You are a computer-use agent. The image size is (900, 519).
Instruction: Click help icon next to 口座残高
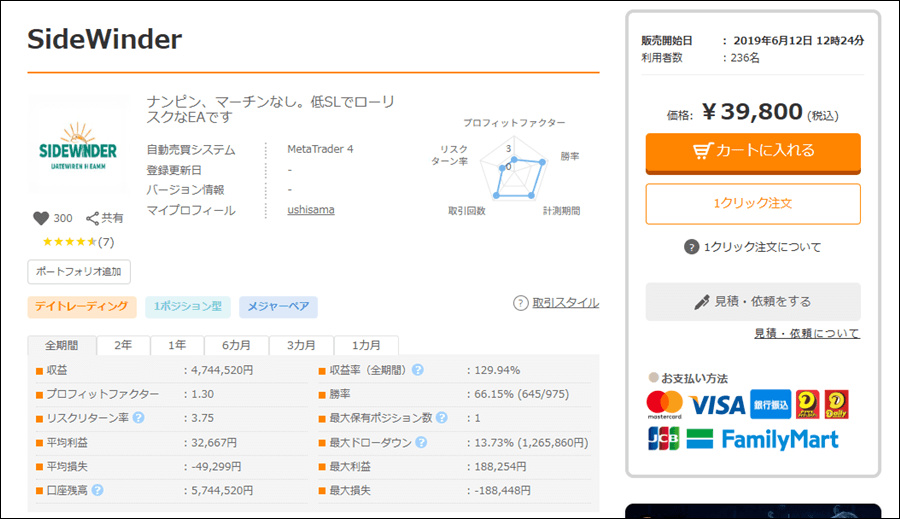point(98,490)
